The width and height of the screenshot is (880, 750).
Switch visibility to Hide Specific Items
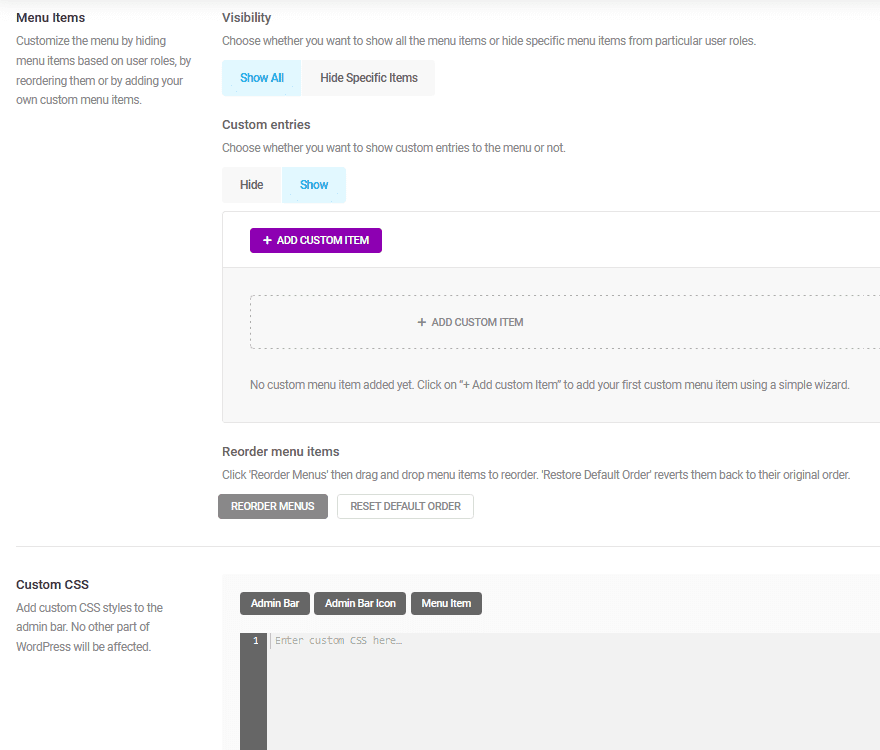[368, 77]
